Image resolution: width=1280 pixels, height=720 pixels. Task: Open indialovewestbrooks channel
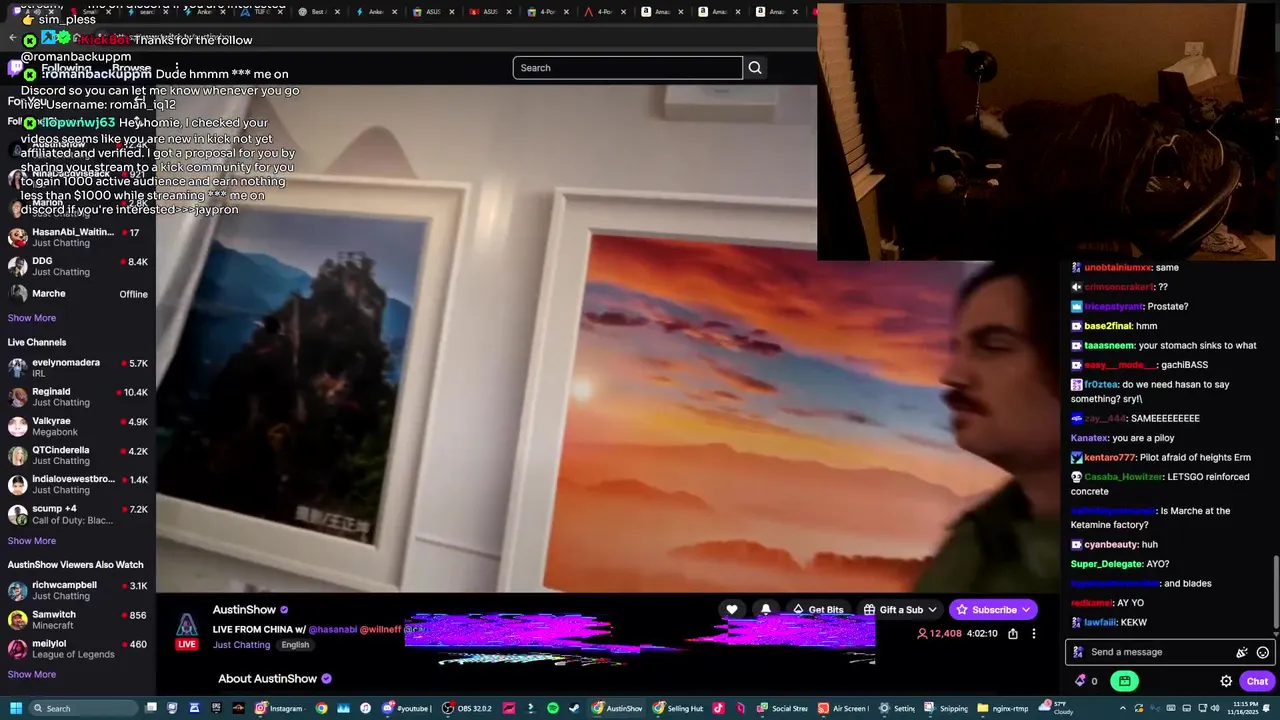click(78, 484)
